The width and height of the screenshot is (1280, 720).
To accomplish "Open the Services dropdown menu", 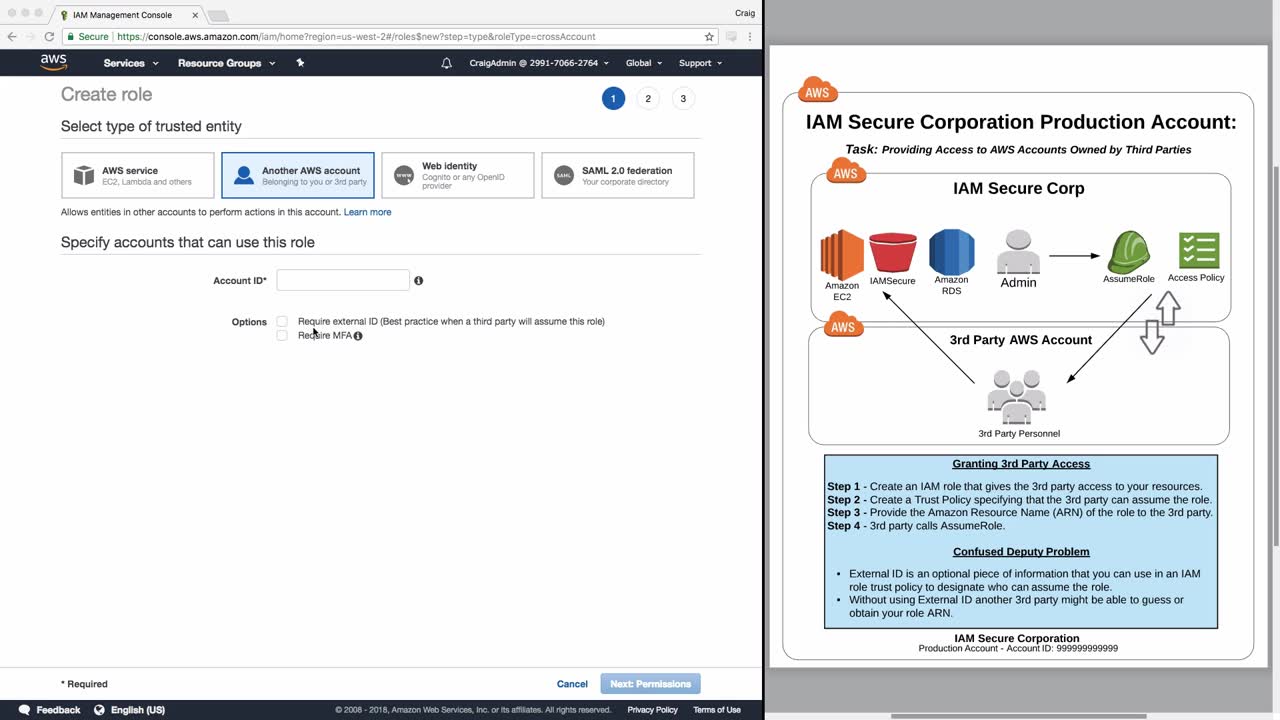I will [x=131, y=63].
